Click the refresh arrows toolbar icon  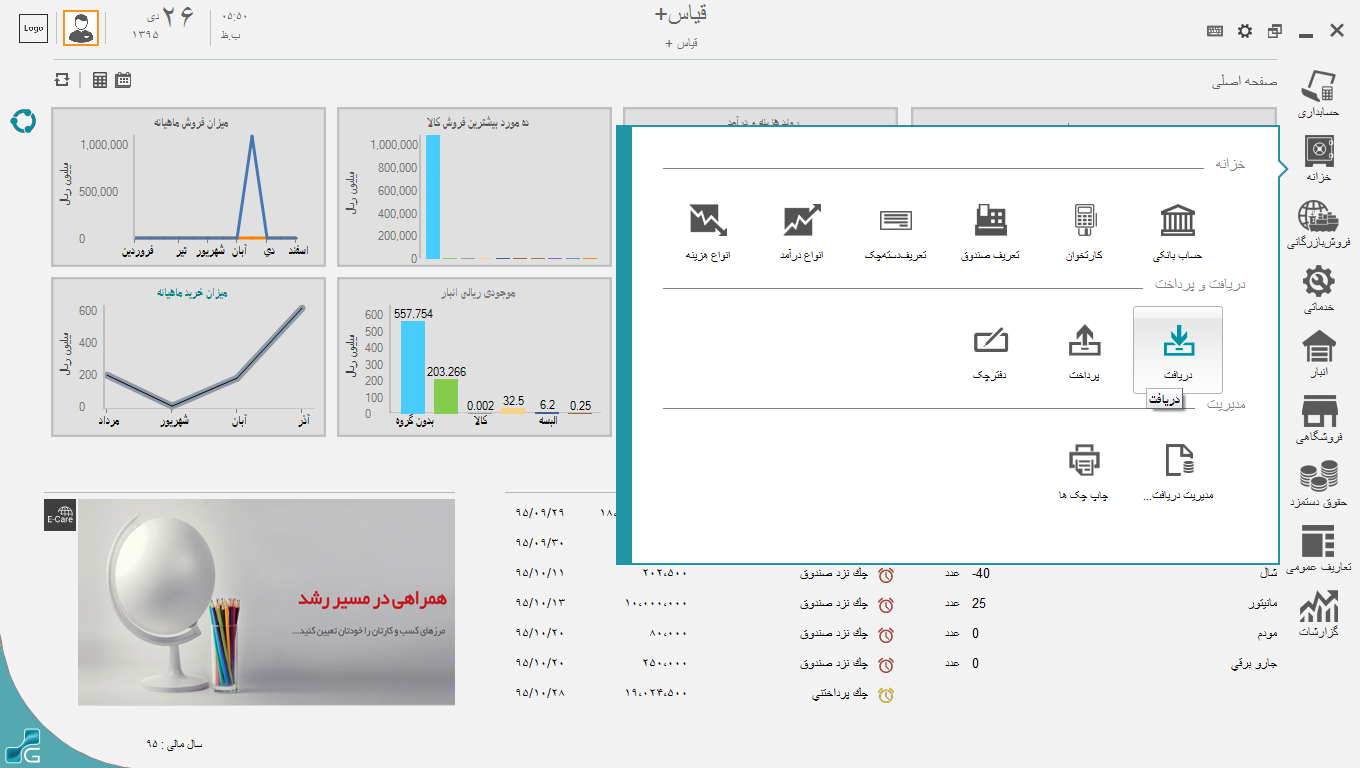63,80
